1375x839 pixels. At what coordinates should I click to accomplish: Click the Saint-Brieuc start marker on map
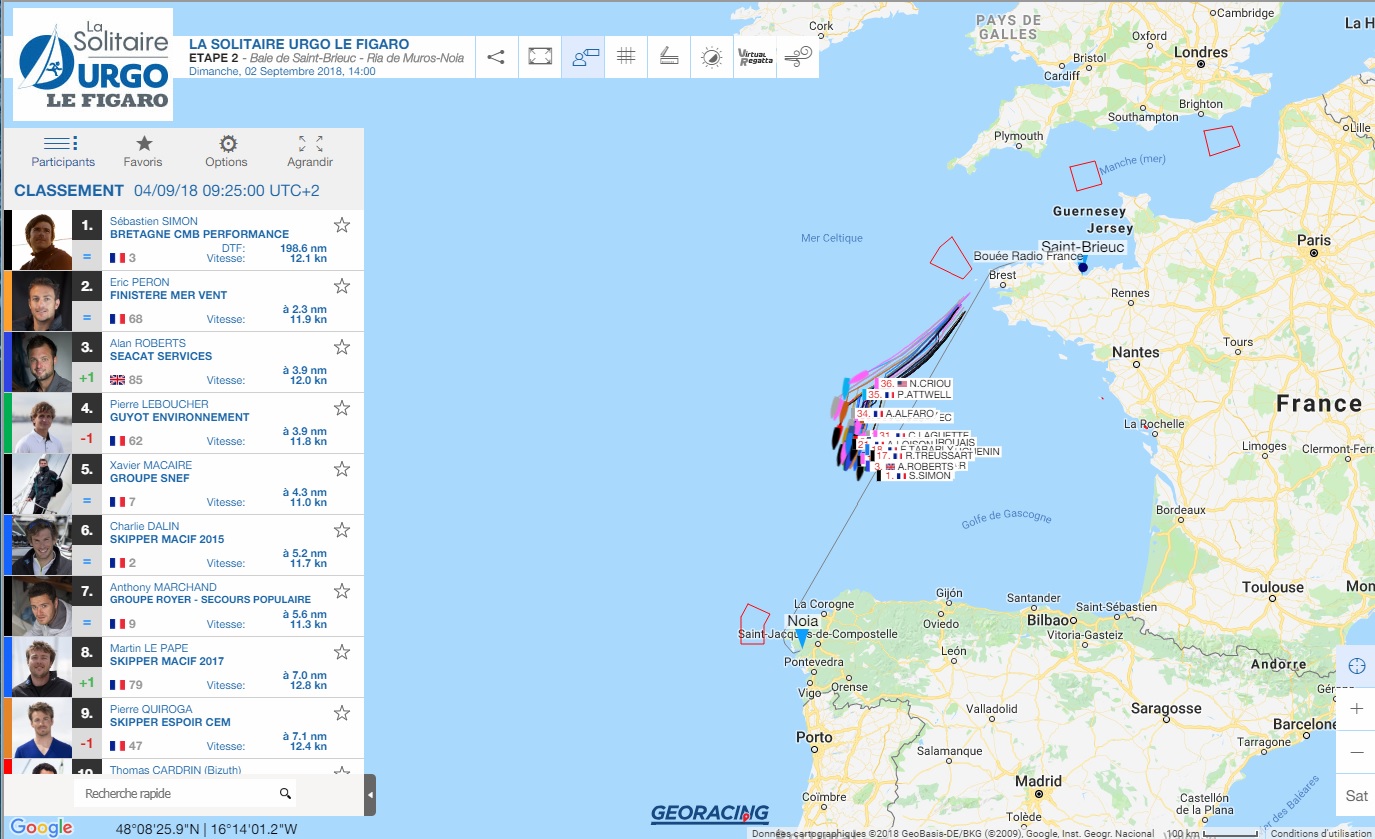pos(1082,266)
